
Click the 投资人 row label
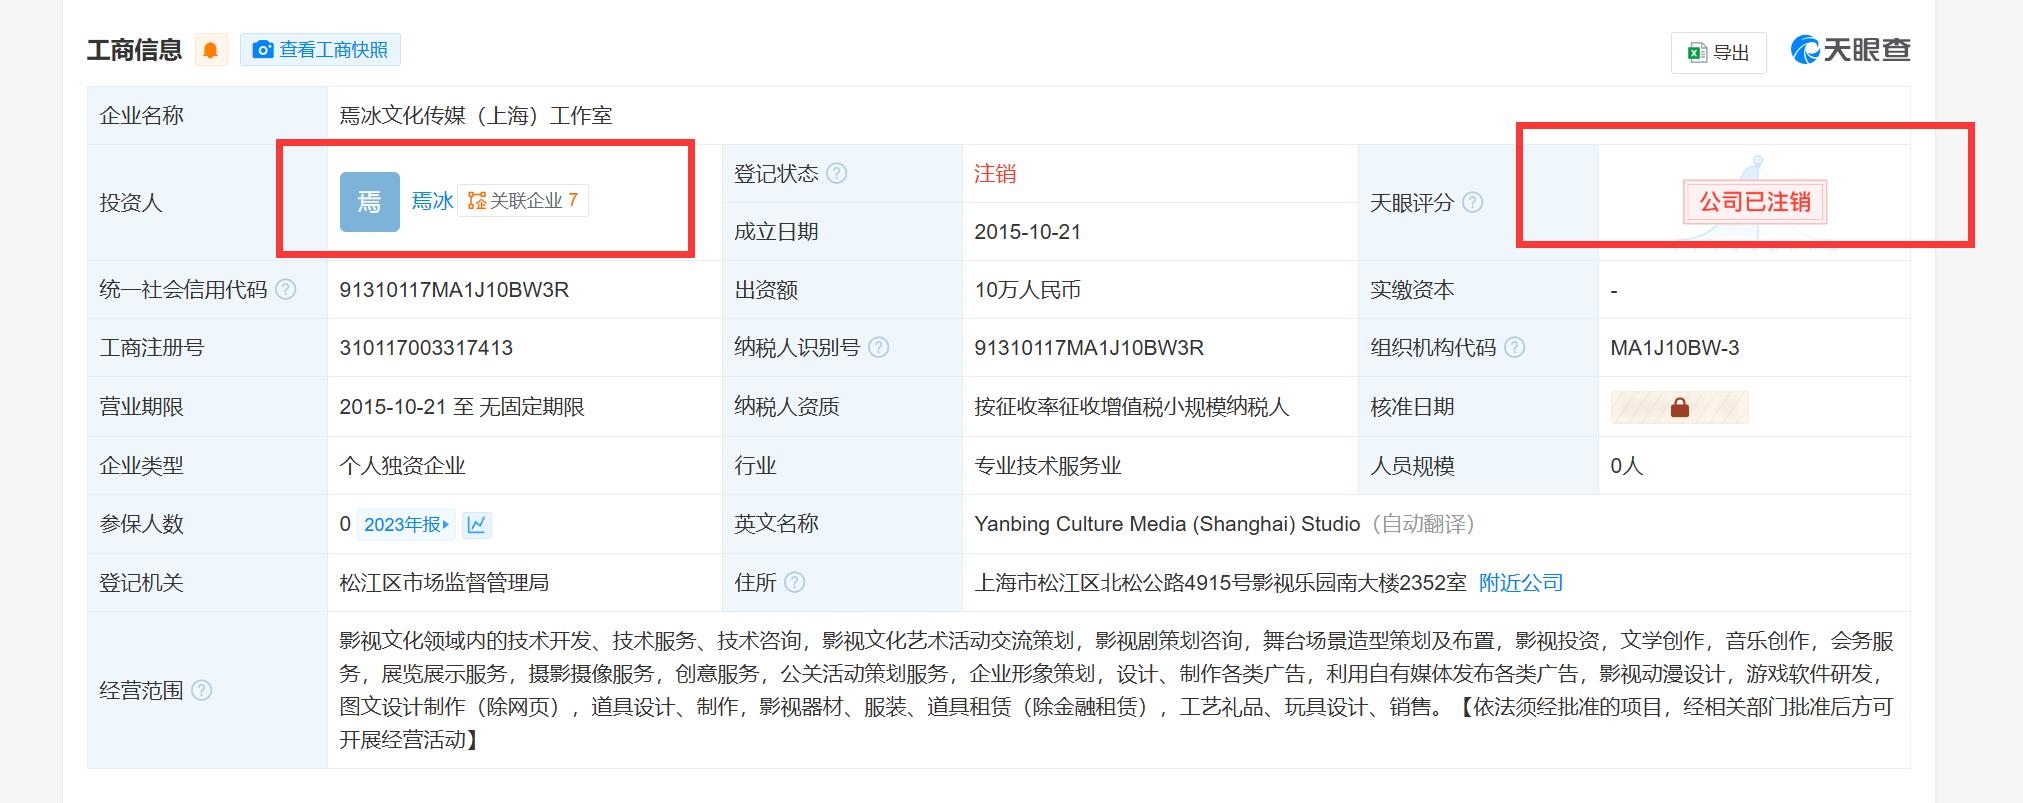(x=131, y=203)
